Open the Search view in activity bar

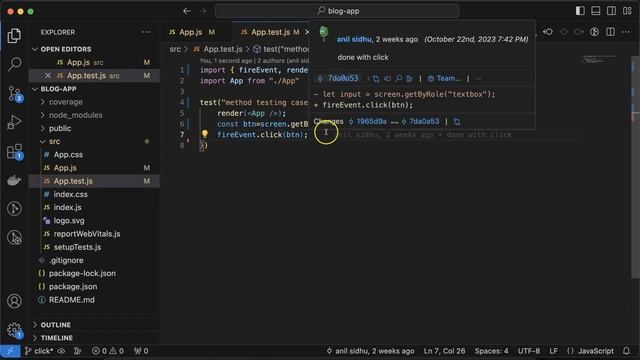tap(14, 64)
